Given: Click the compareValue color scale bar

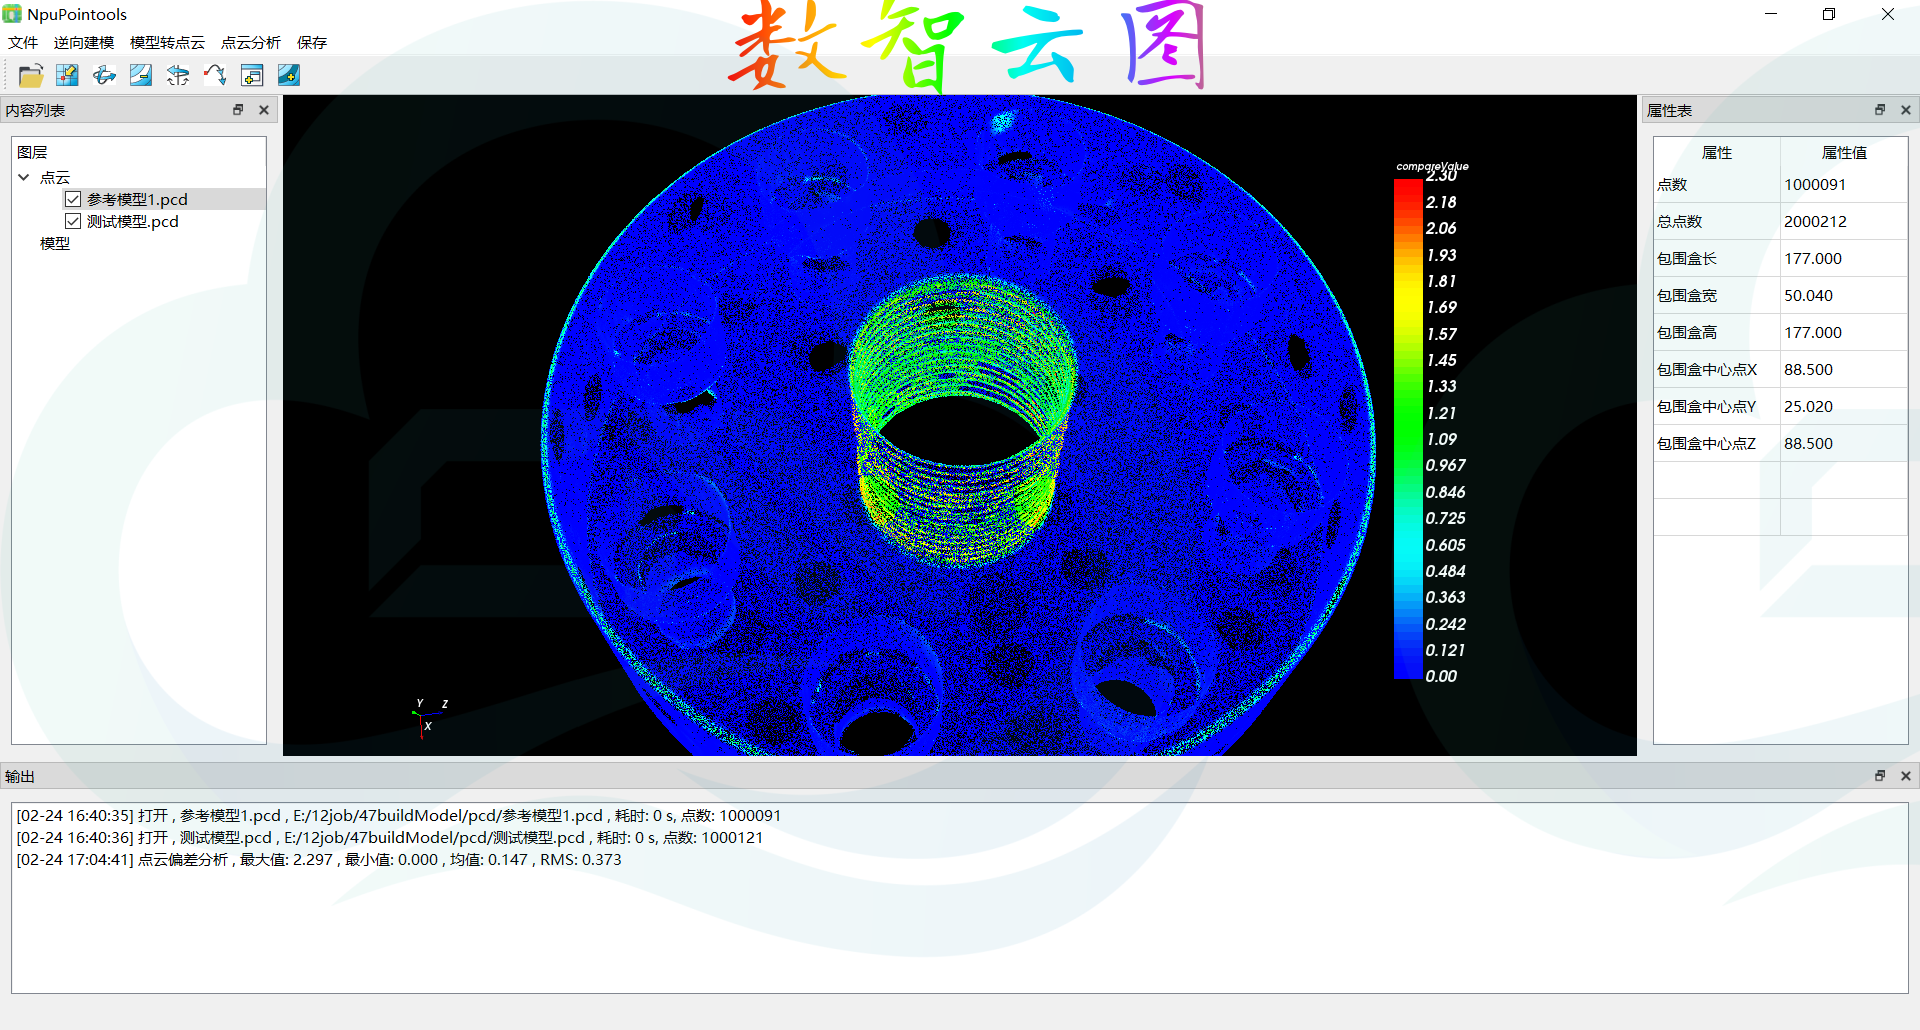Looking at the screenshot, I should point(1408,430).
